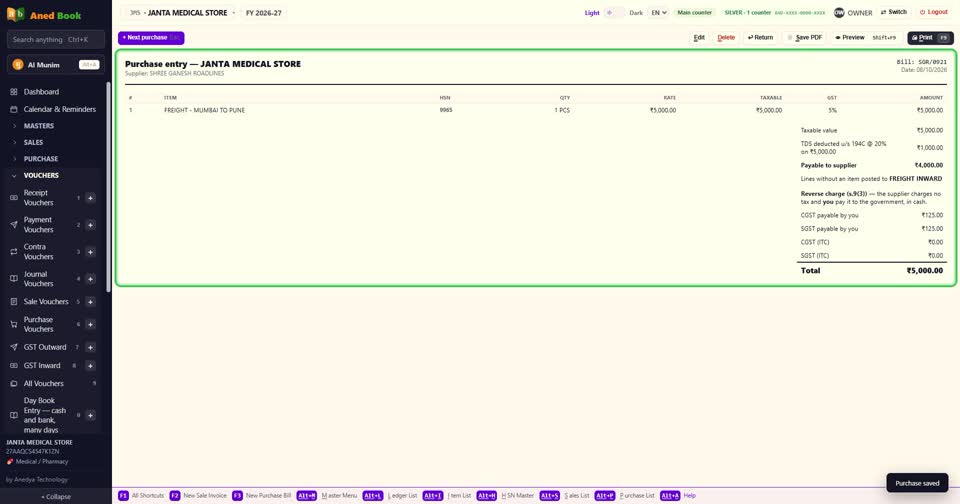Click the sidebar vertical scrollbar
The width and height of the screenshot is (960, 504).
[x=108, y=187]
